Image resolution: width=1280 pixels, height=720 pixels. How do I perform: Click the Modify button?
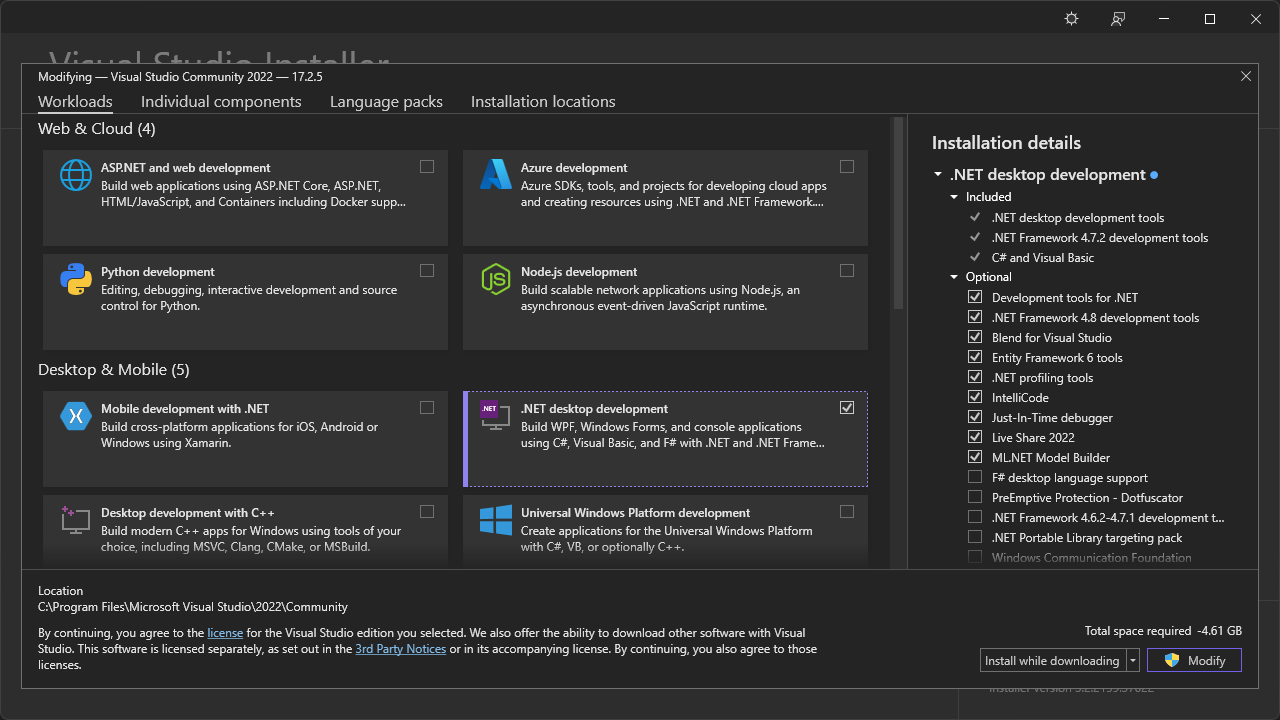click(1194, 661)
